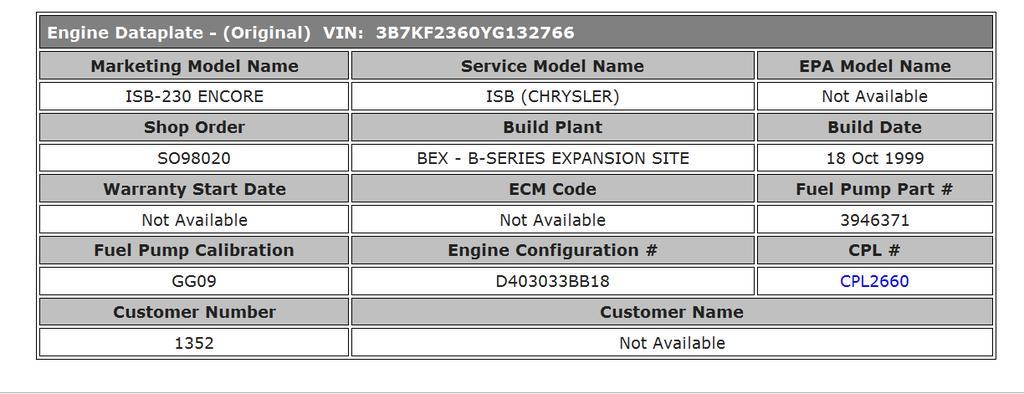The image size is (1024, 394).
Task: Click the GG09 fuel pump calibration value
Action: (194, 281)
